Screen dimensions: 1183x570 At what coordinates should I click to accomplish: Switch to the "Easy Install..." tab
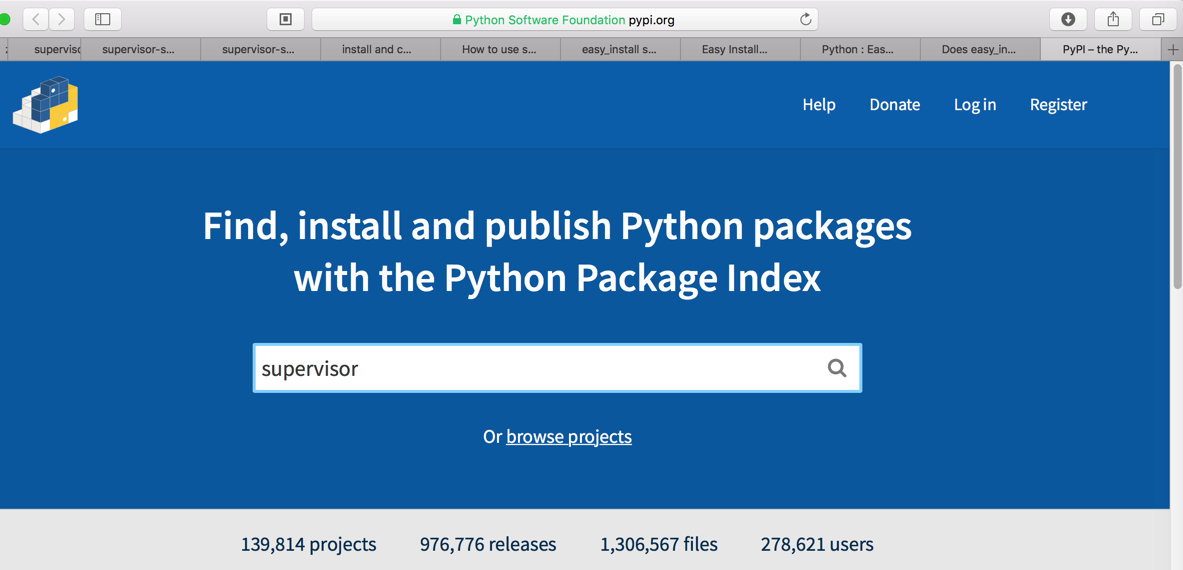click(735, 49)
